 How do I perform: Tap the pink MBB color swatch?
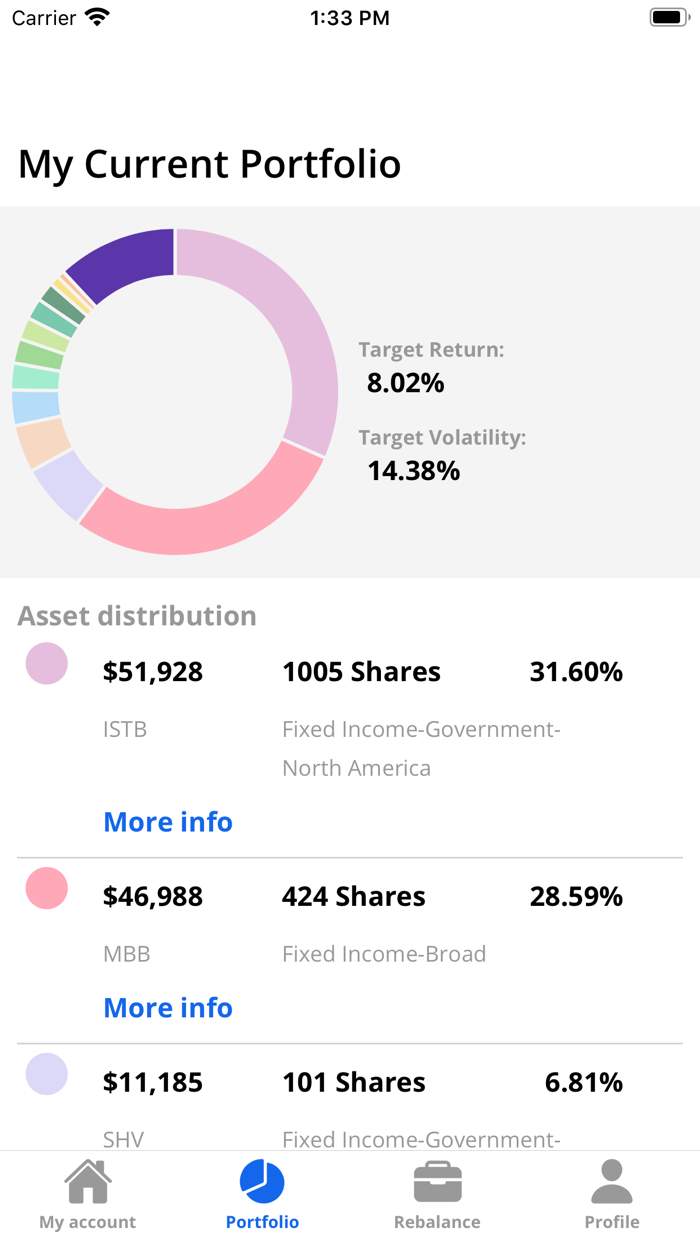coord(46,888)
